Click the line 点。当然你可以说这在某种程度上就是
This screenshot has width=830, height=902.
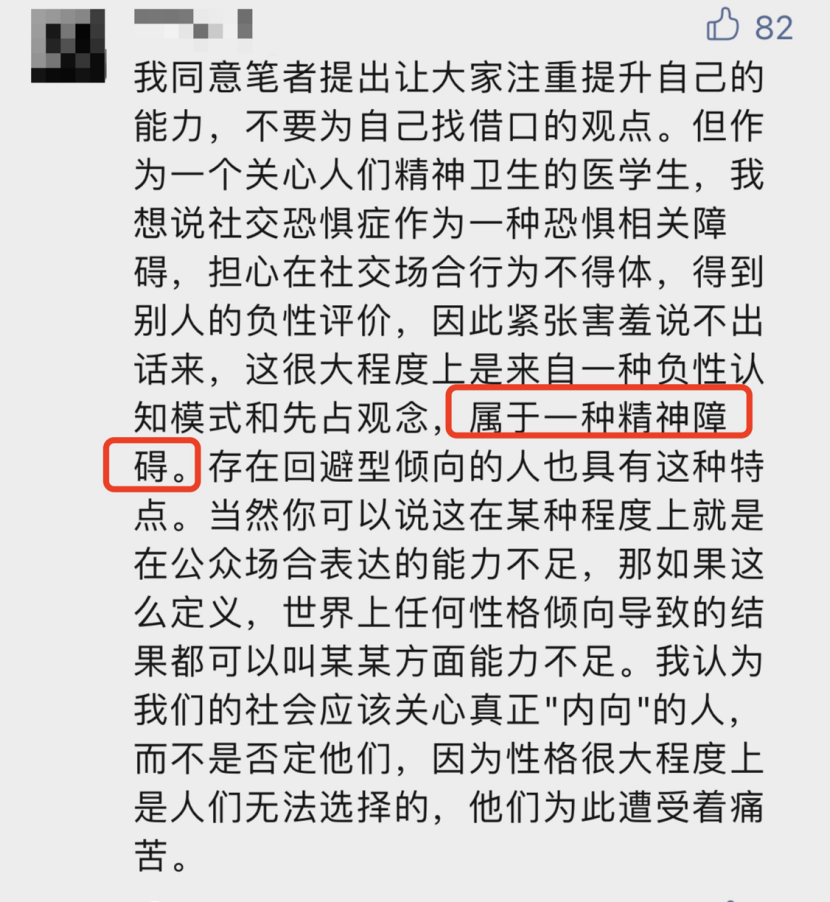pos(449,514)
